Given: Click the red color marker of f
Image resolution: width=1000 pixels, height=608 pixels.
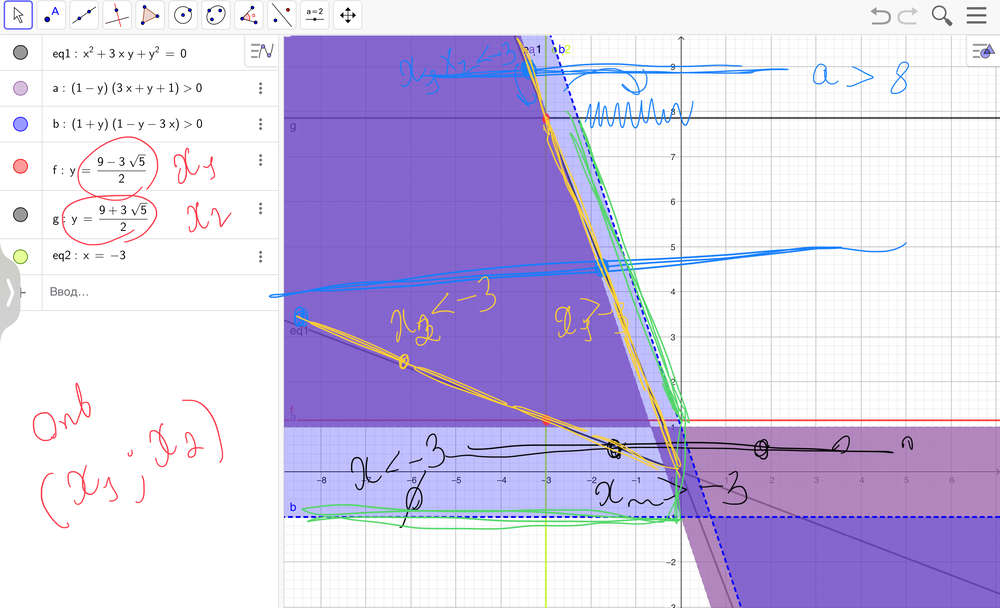Looking at the screenshot, I should tap(20, 166).
